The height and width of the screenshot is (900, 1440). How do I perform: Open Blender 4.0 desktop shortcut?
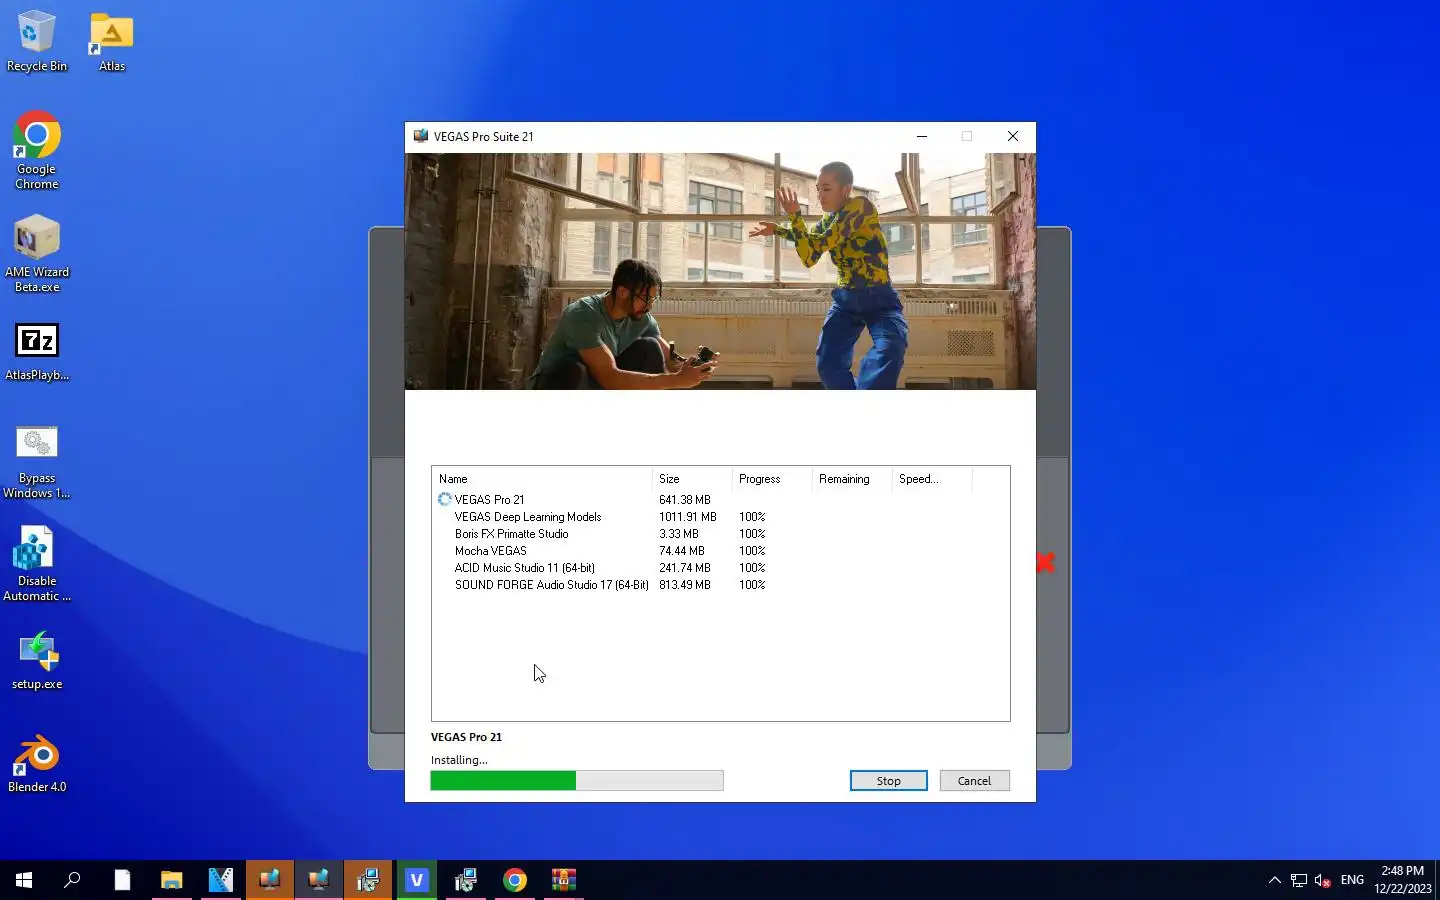[37, 765]
